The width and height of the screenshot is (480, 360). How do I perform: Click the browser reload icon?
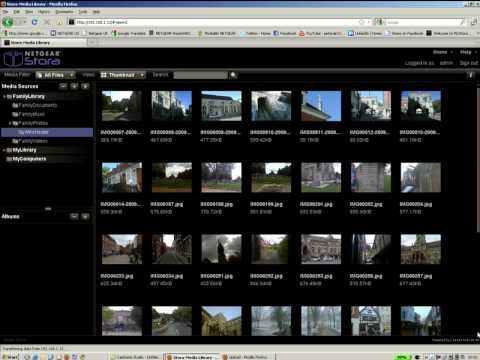point(34,22)
